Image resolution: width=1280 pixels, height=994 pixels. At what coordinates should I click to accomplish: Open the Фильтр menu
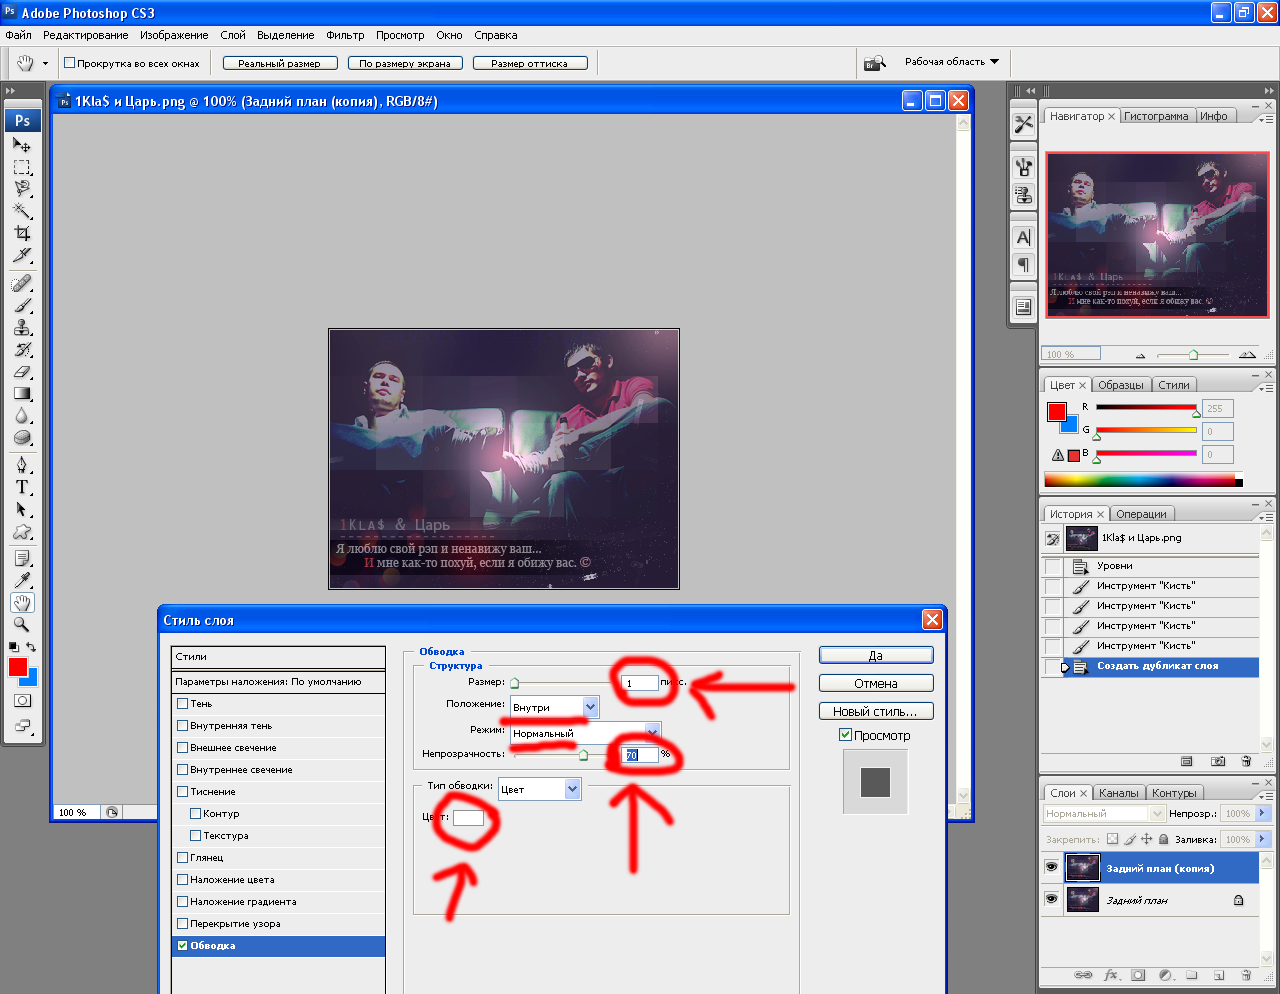pyautogui.click(x=345, y=35)
